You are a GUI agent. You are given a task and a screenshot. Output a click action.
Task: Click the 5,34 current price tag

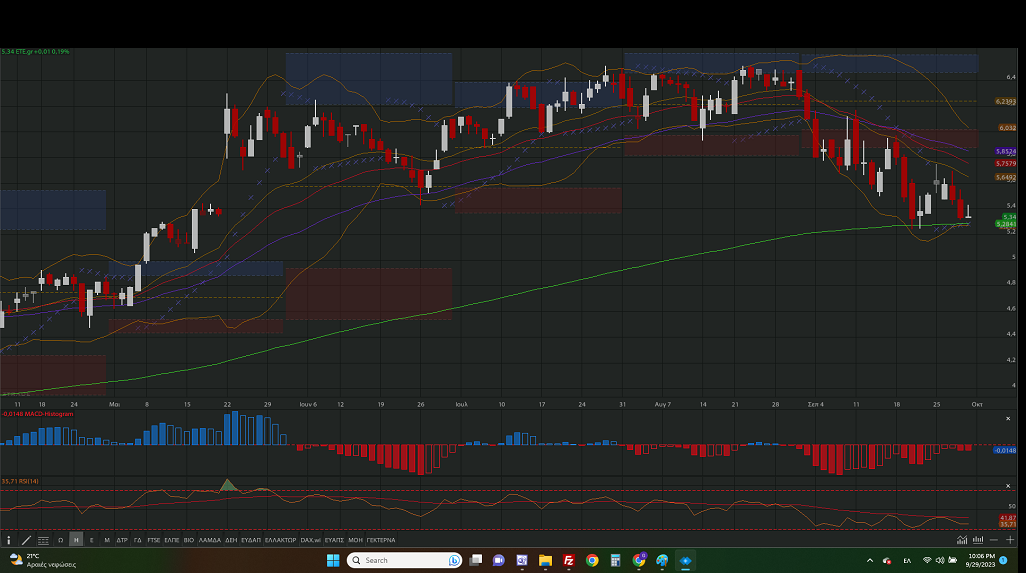pos(1008,217)
